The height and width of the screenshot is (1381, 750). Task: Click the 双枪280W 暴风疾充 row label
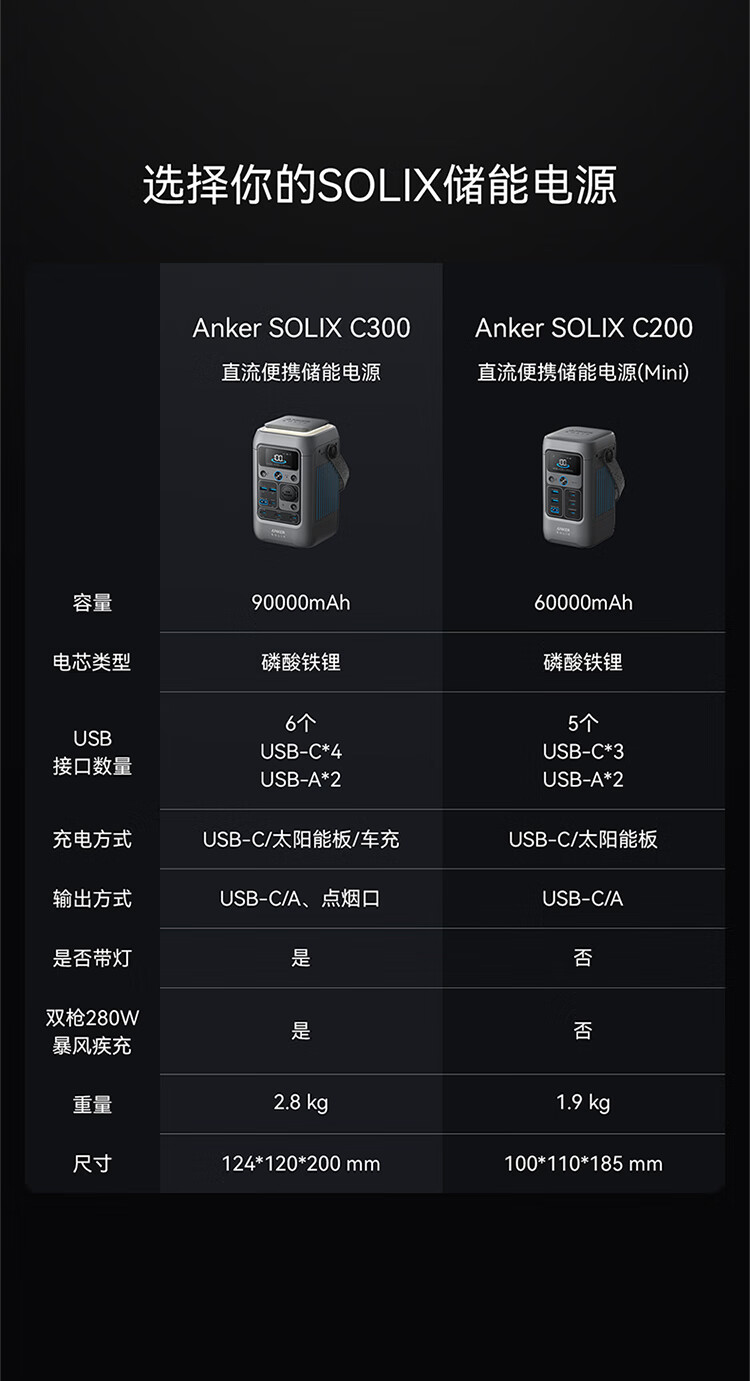(92, 1032)
